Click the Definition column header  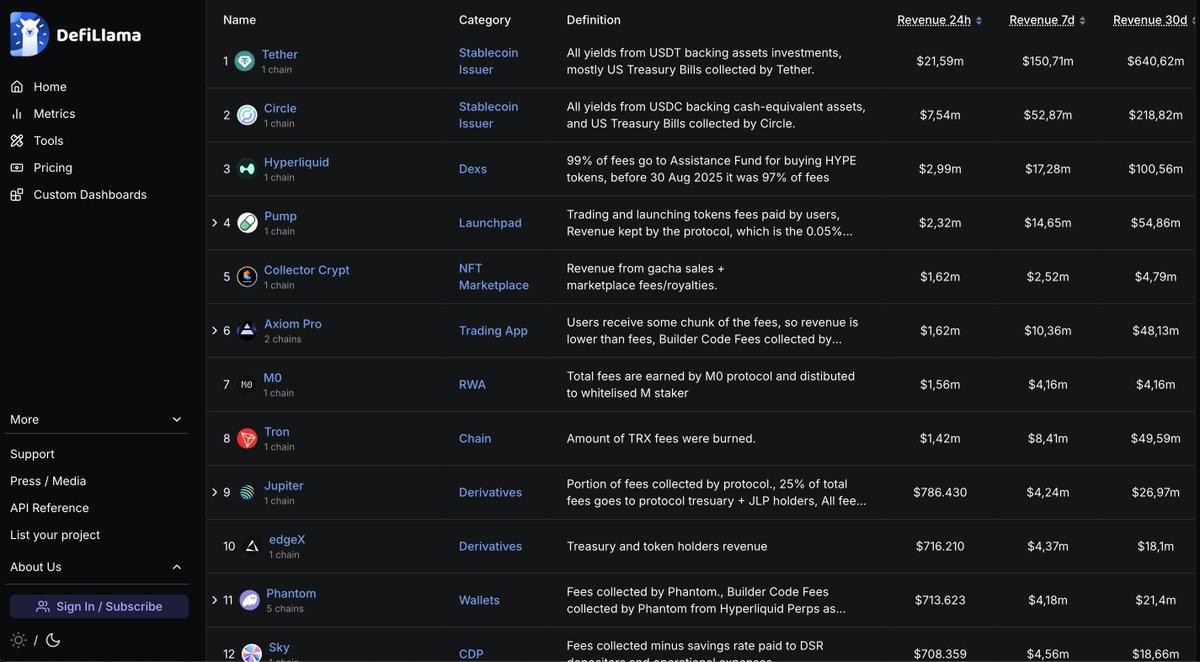click(x=593, y=20)
